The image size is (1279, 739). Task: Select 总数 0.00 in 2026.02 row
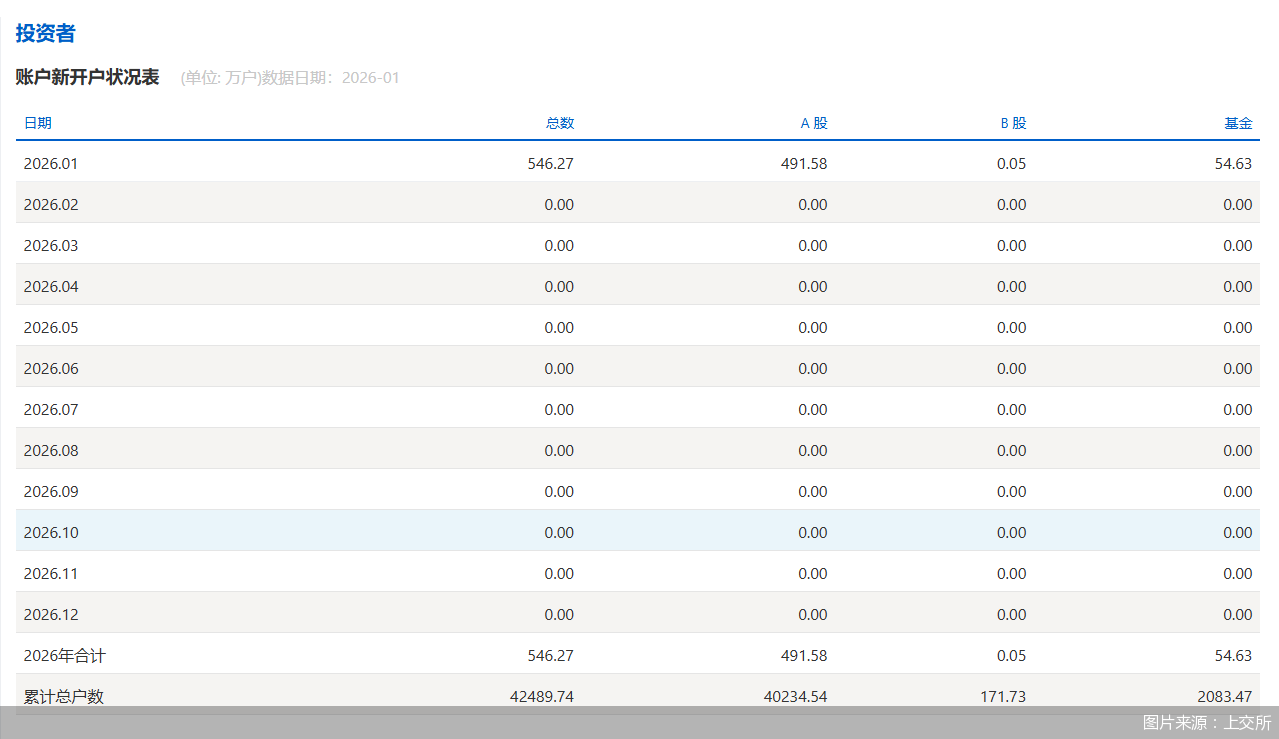coord(560,204)
